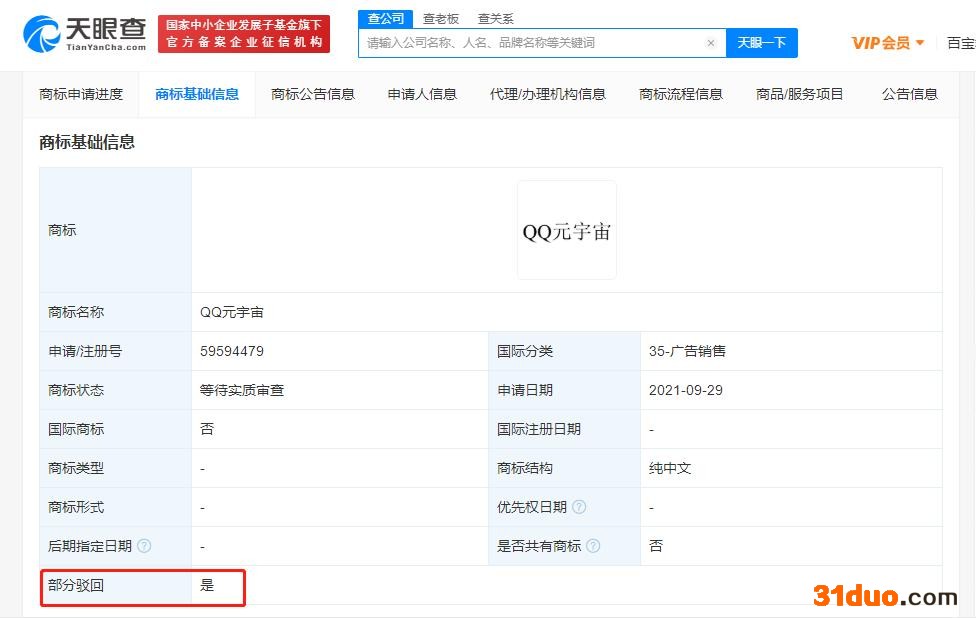Switch to the 查老板 search tab
Viewport: 976px width, 618px height.
[x=441, y=18]
